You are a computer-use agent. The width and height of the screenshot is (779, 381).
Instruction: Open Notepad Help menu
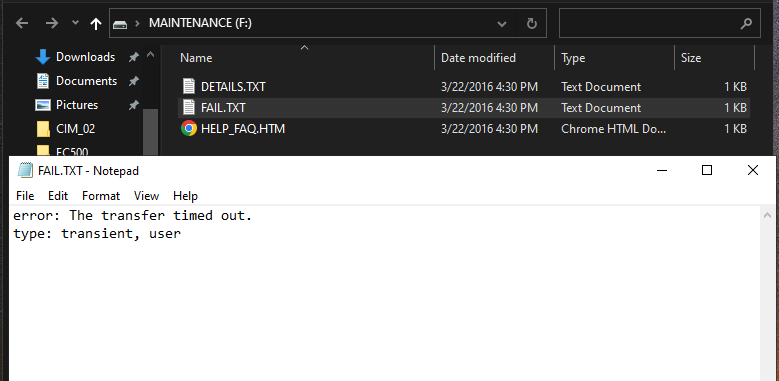tap(185, 196)
